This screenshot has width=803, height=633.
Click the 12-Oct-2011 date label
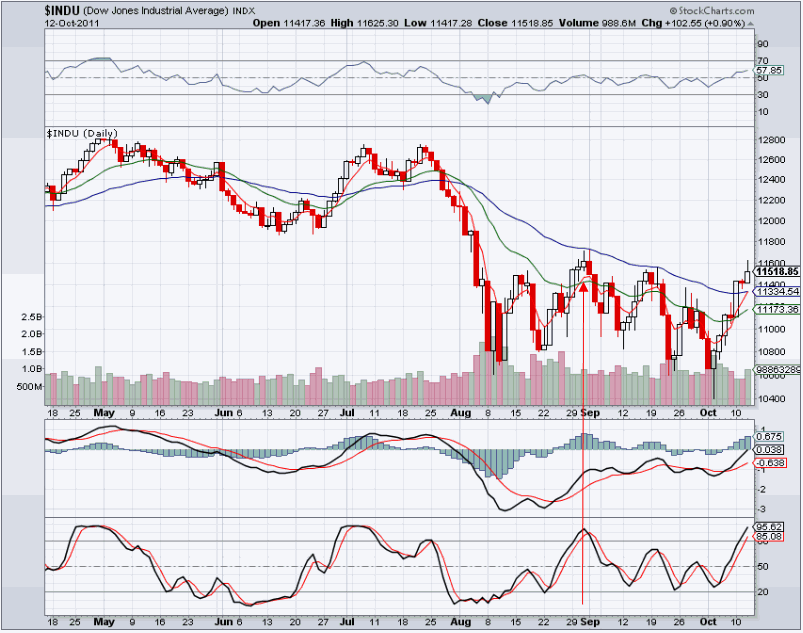pos(71,22)
